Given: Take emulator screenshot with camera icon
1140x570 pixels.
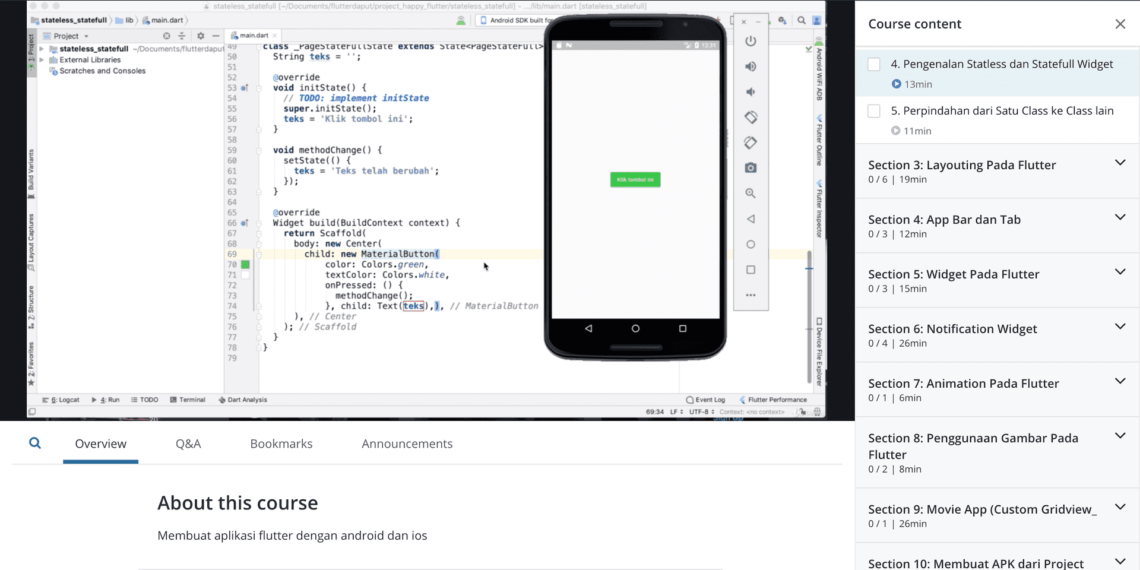Looking at the screenshot, I should tap(751, 168).
